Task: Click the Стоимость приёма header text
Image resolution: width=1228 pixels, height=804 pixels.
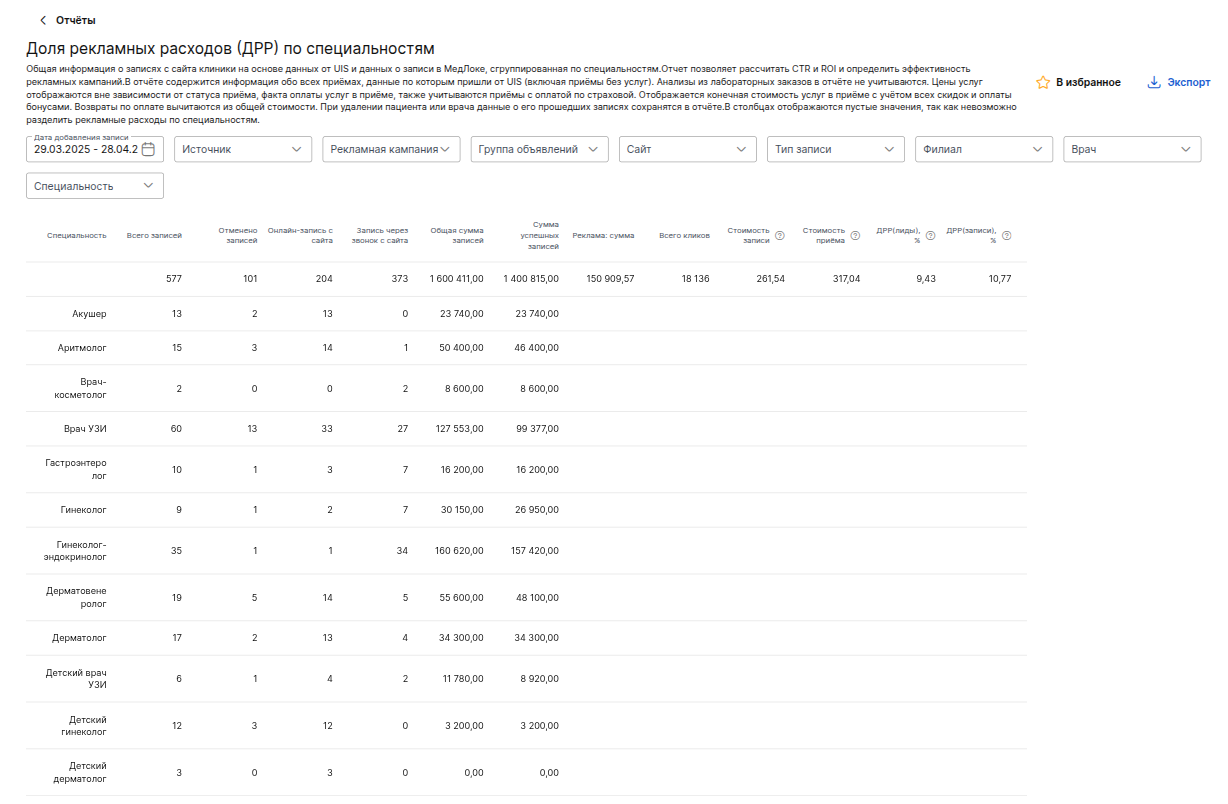Action: (824, 236)
